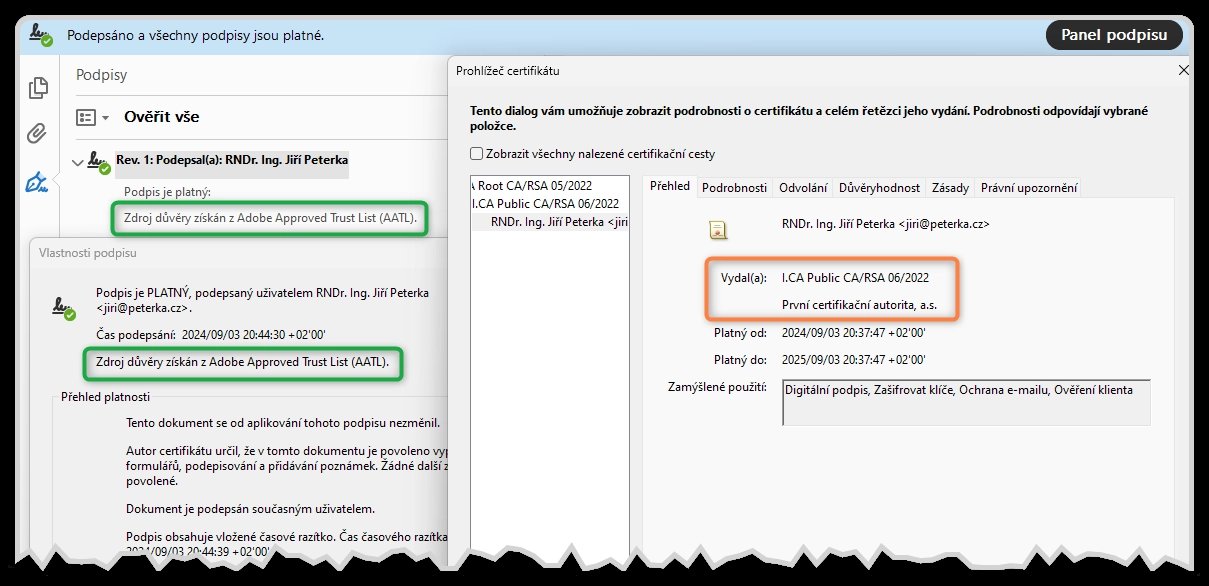
Task: Switch to the Přehled tab
Action: 669,187
